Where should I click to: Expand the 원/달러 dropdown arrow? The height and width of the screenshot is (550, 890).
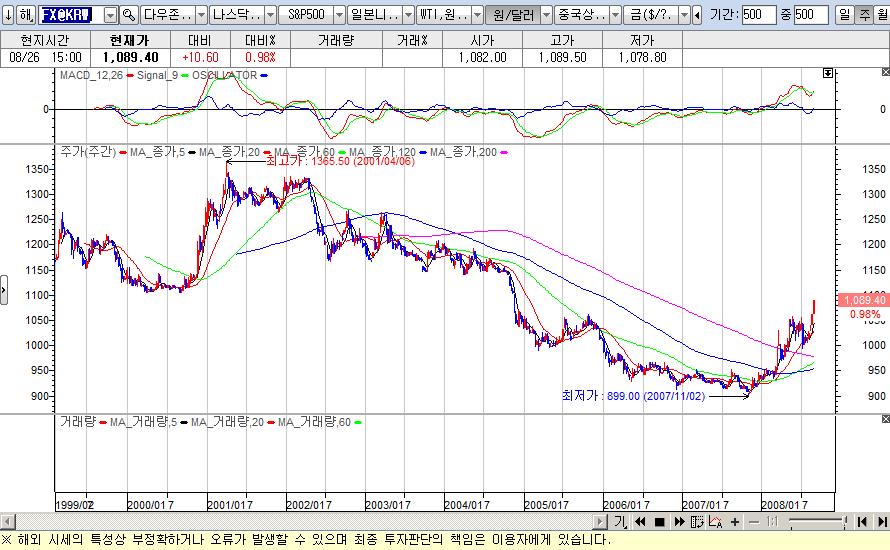[x=544, y=15]
